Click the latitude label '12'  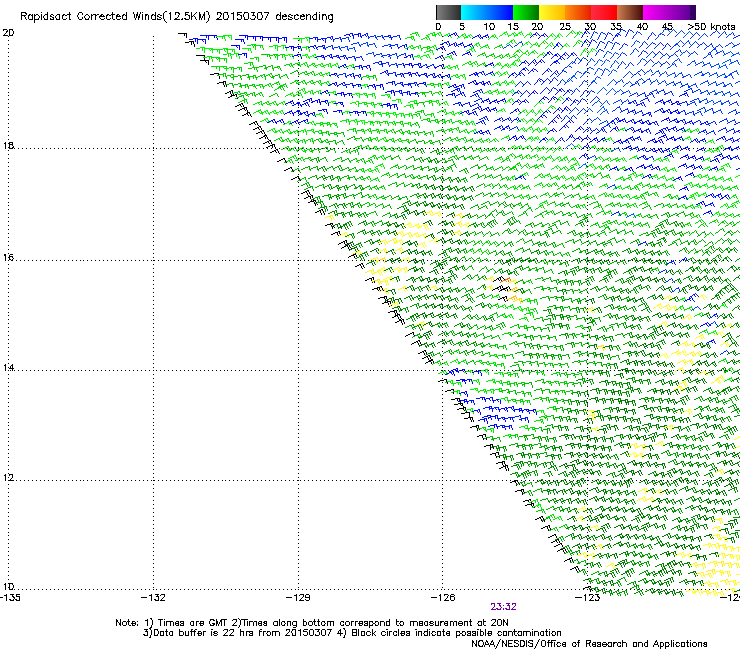coord(8,478)
